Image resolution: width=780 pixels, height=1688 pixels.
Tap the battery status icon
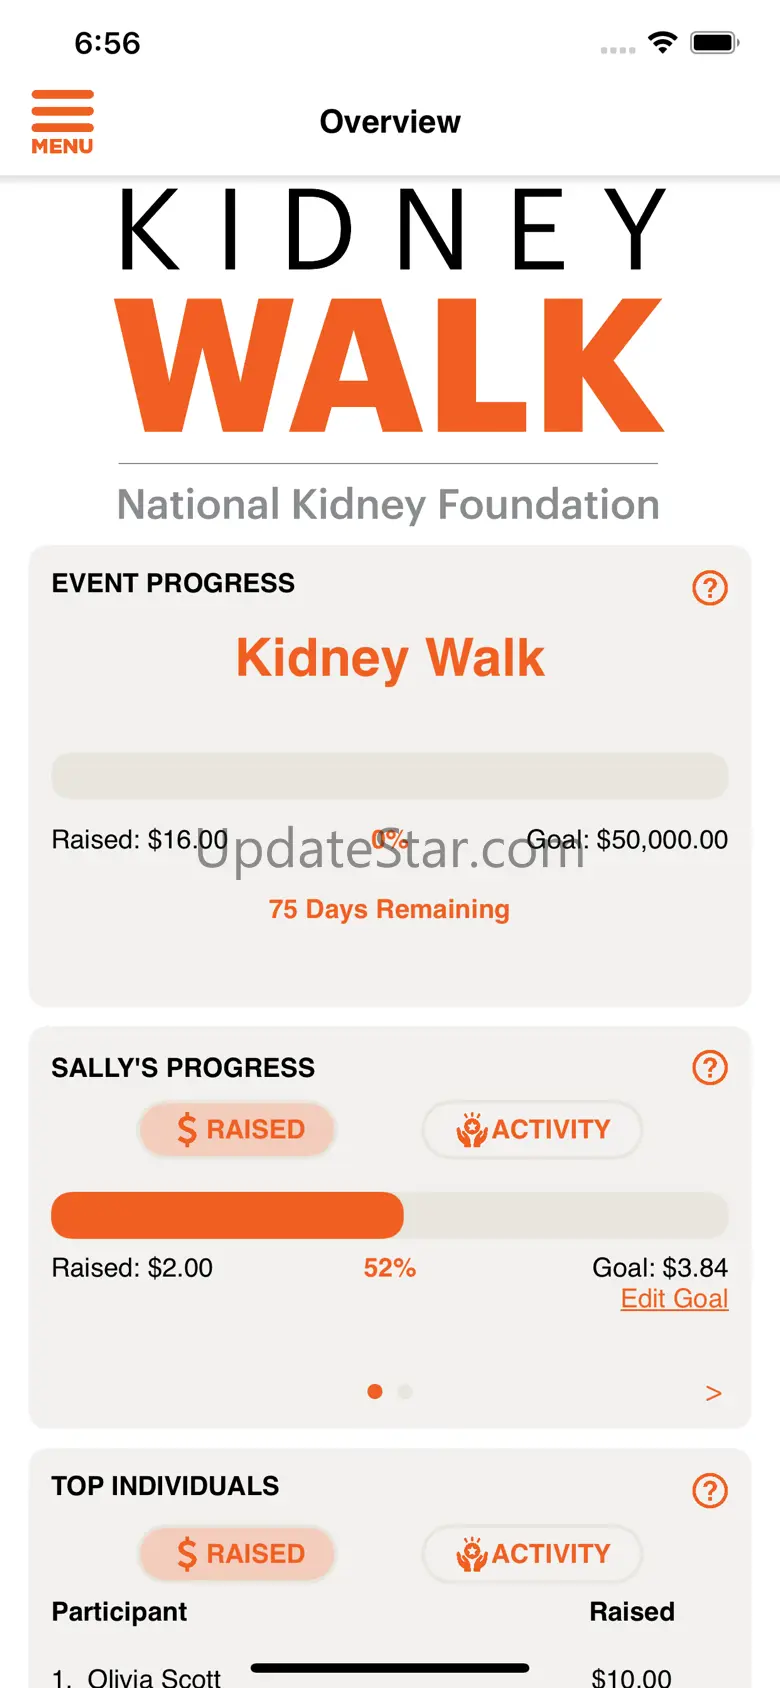(x=715, y=42)
